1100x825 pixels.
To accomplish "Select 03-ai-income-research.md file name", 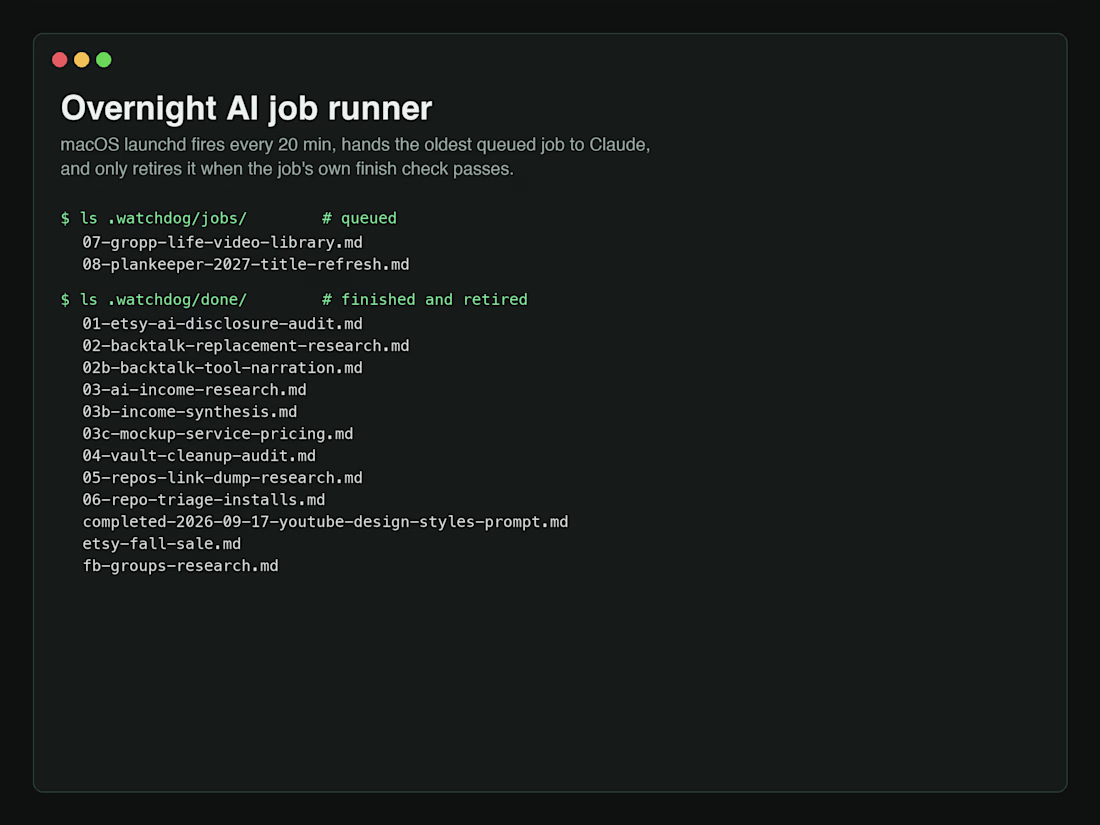I will click(x=194, y=390).
